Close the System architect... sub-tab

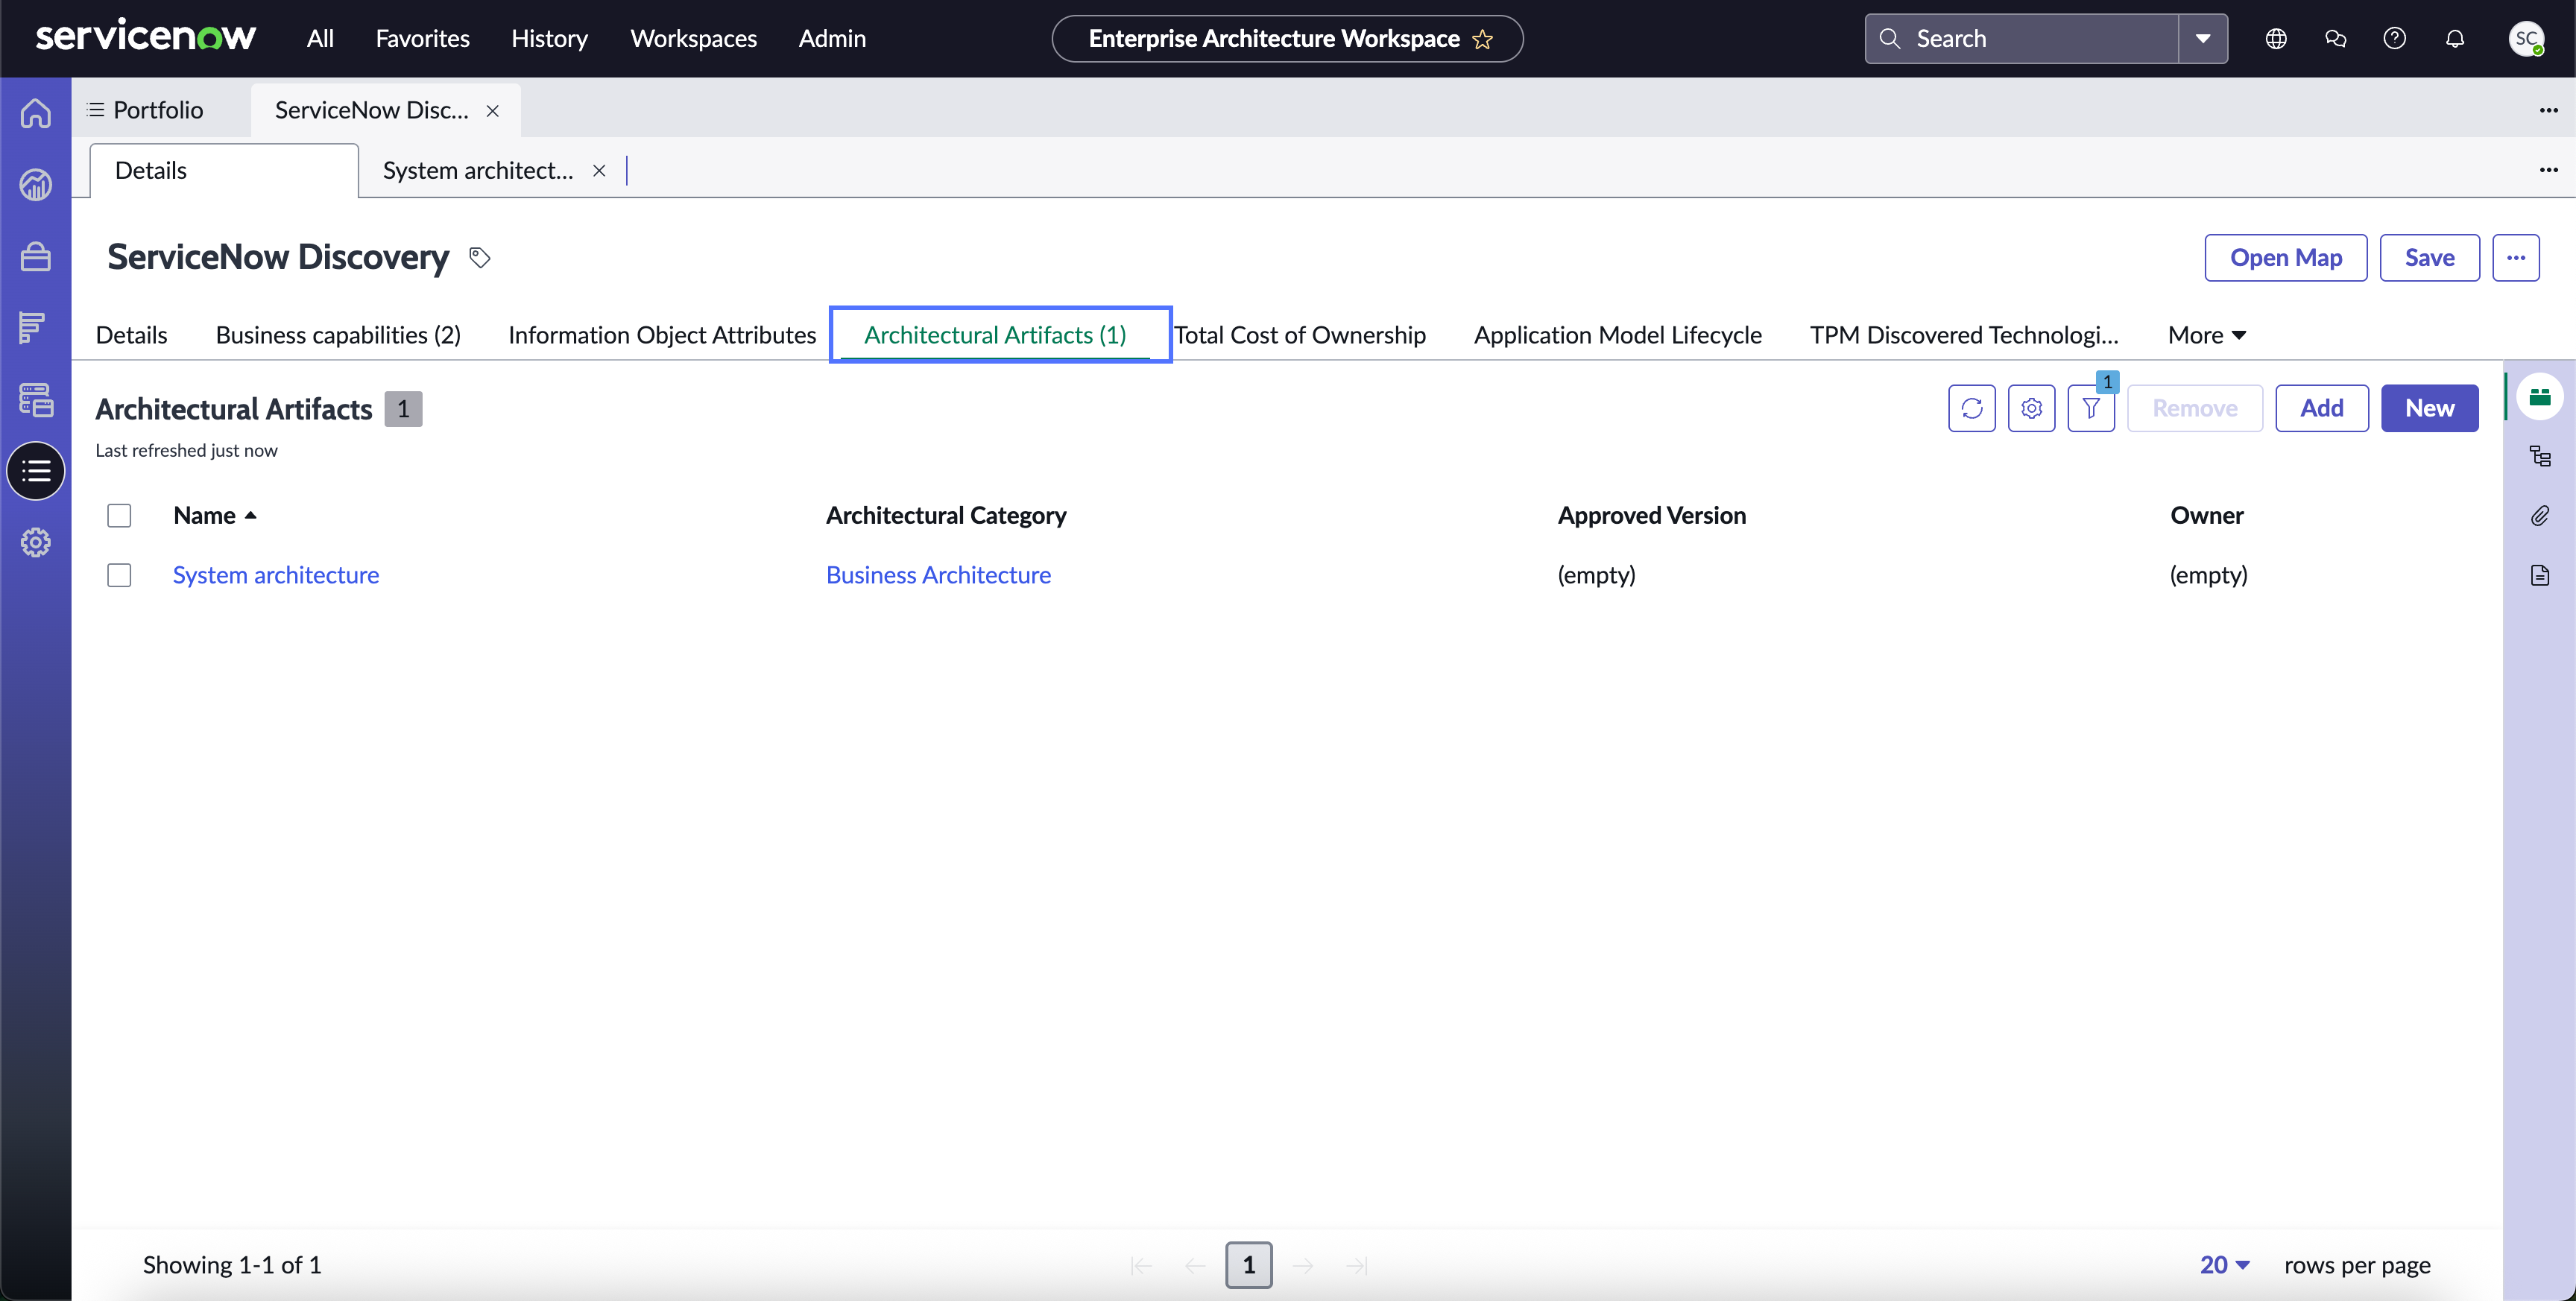pos(599,171)
